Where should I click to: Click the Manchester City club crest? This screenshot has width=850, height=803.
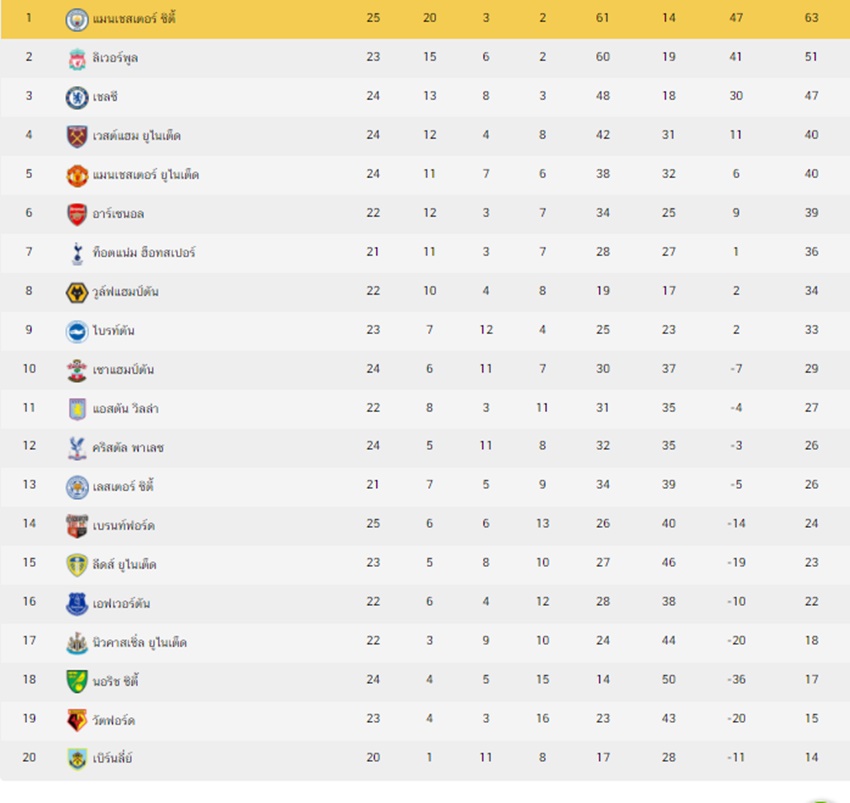(x=77, y=20)
